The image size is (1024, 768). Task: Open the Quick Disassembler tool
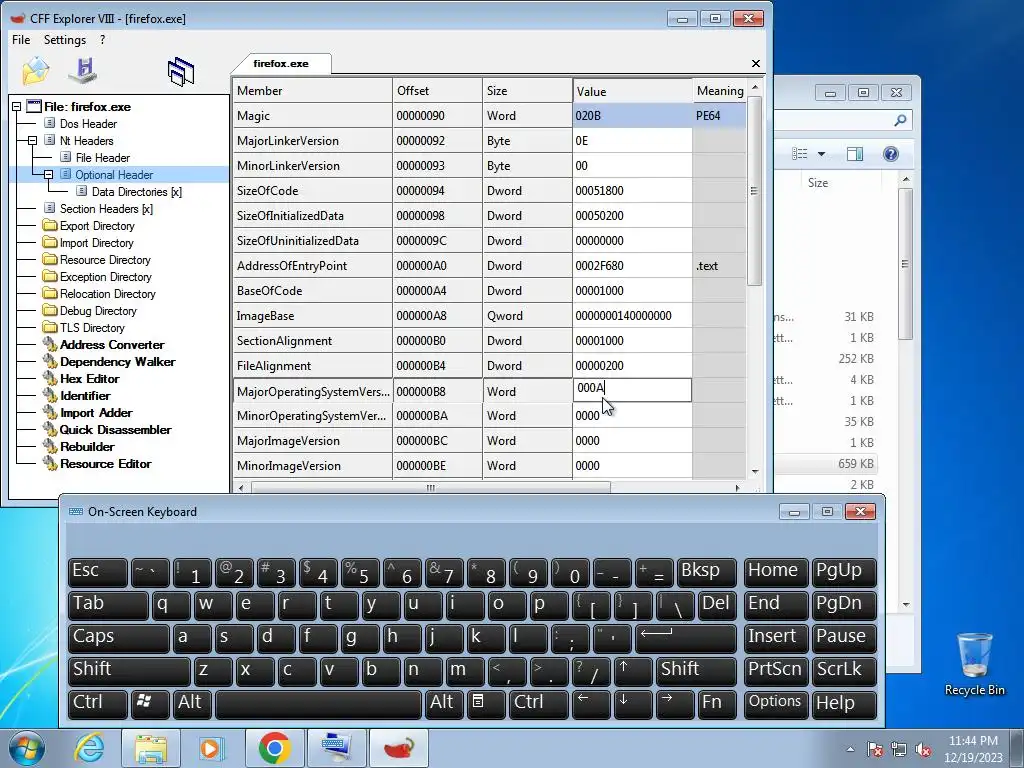[x=116, y=429]
